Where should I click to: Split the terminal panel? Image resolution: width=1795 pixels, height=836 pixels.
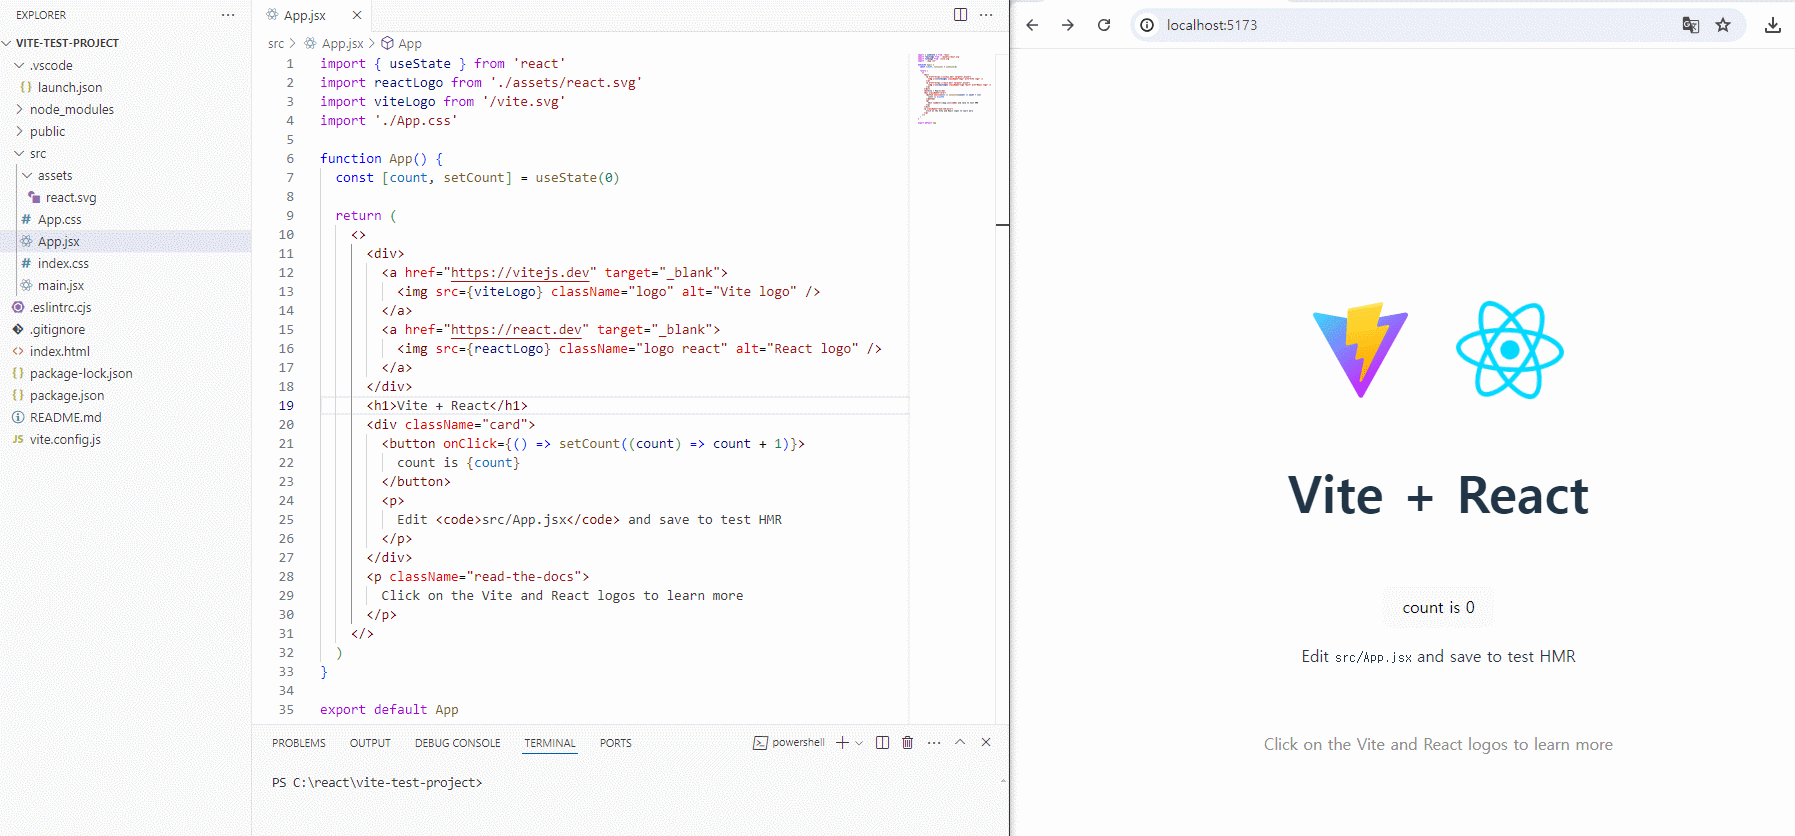point(882,742)
